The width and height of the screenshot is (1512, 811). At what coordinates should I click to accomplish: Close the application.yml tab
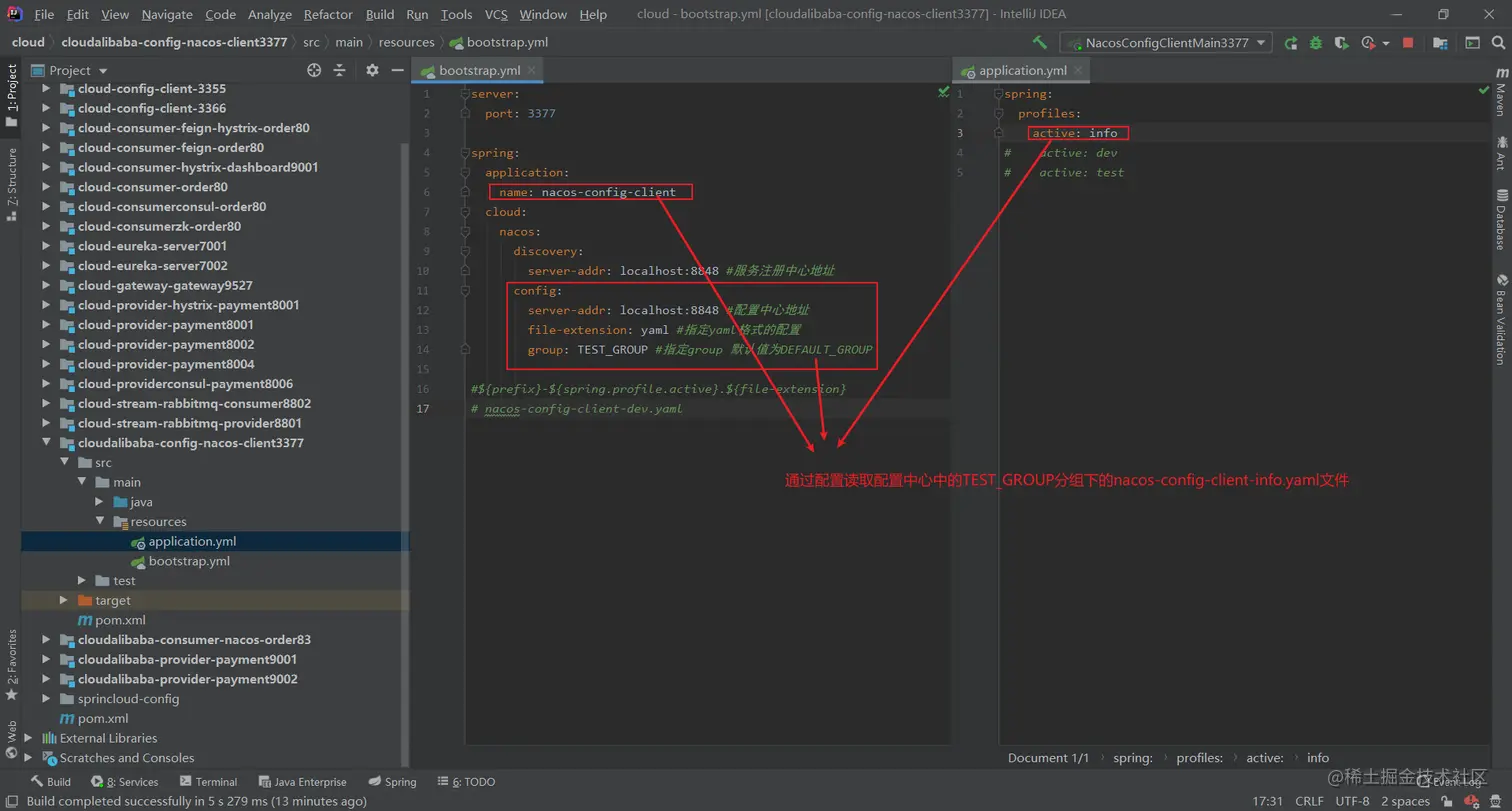(1080, 70)
